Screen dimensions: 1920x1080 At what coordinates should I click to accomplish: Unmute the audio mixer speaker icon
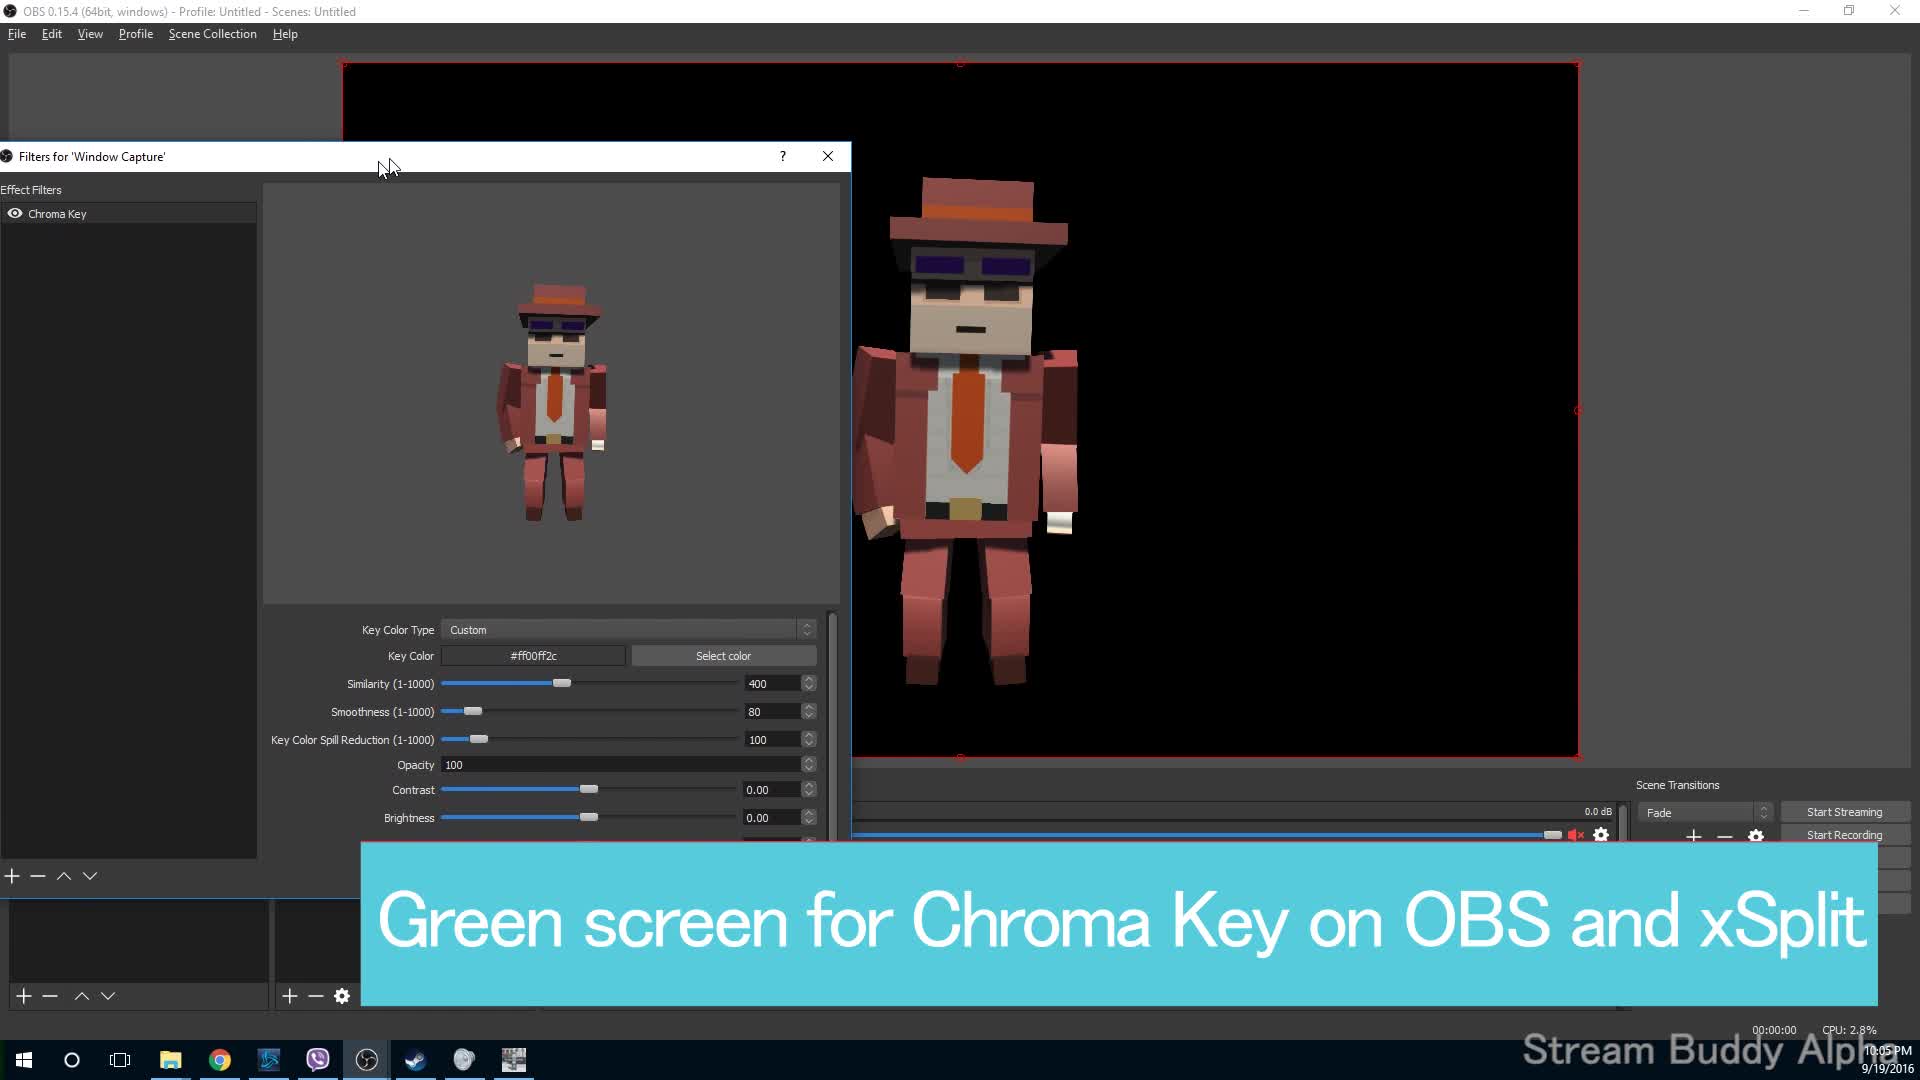tap(1576, 835)
